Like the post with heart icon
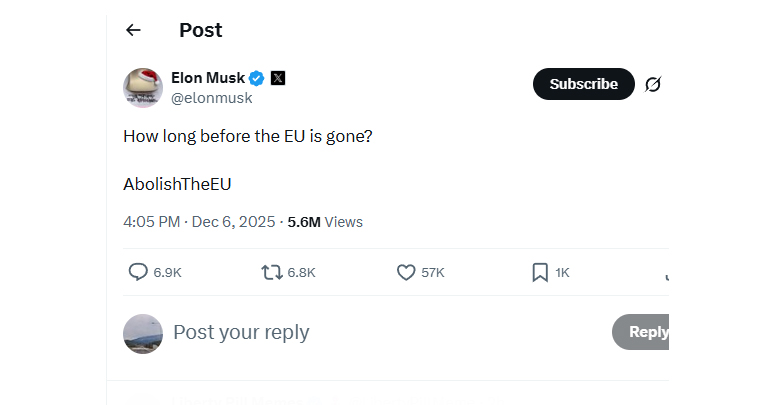This screenshot has height=405, width=782. click(x=406, y=272)
